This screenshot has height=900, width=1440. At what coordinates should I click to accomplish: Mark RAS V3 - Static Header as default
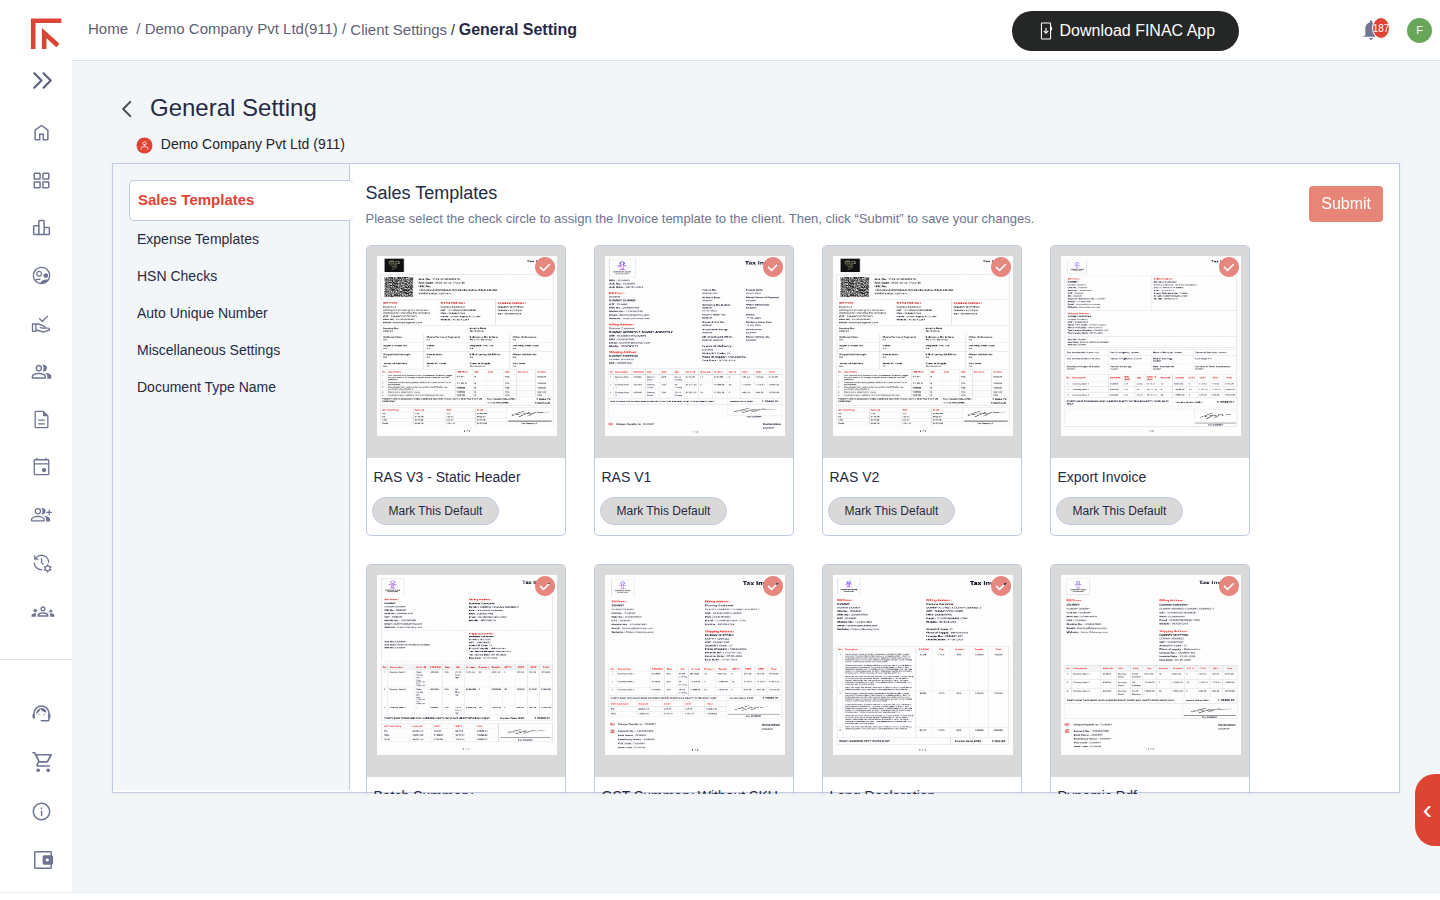tap(435, 511)
